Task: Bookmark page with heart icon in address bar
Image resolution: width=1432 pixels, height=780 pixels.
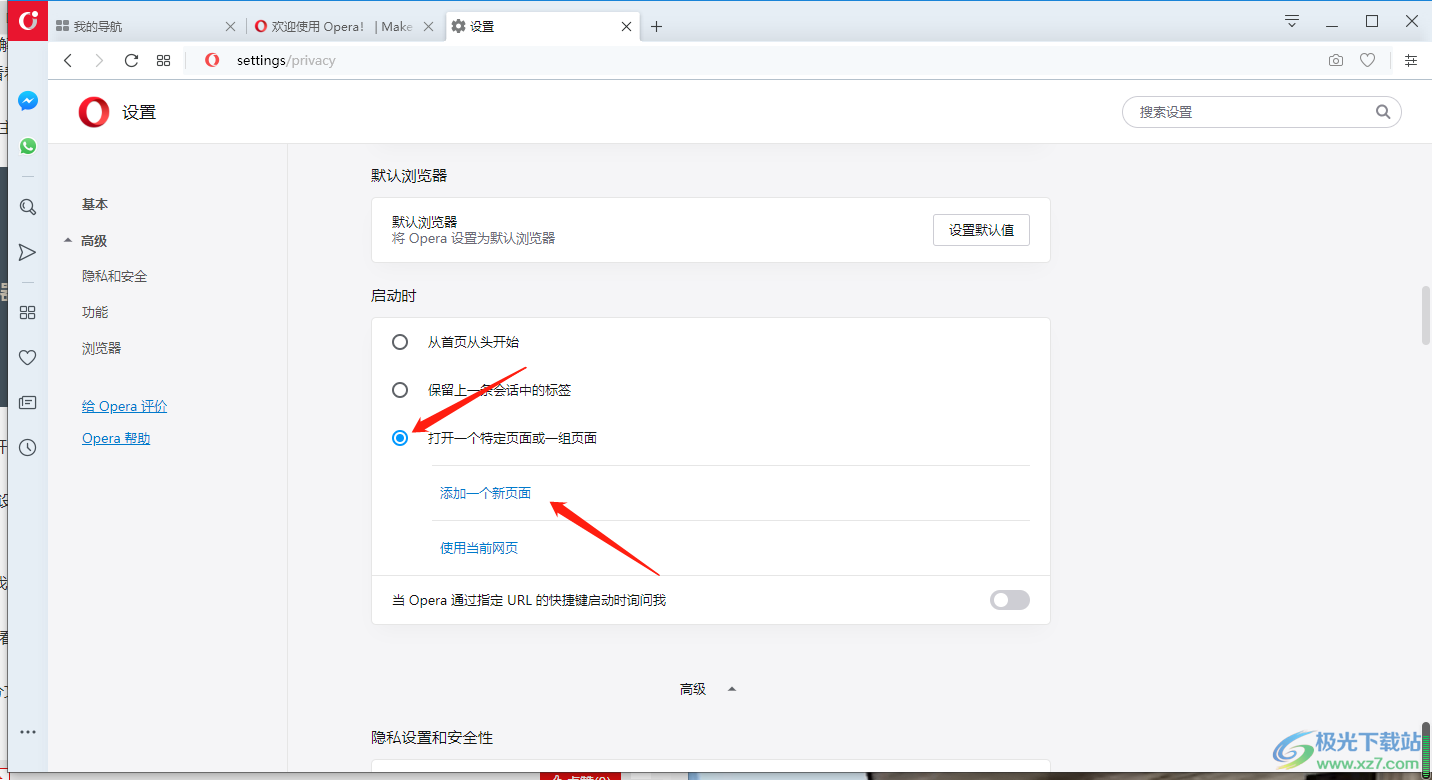Action: (x=1367, y=60)
